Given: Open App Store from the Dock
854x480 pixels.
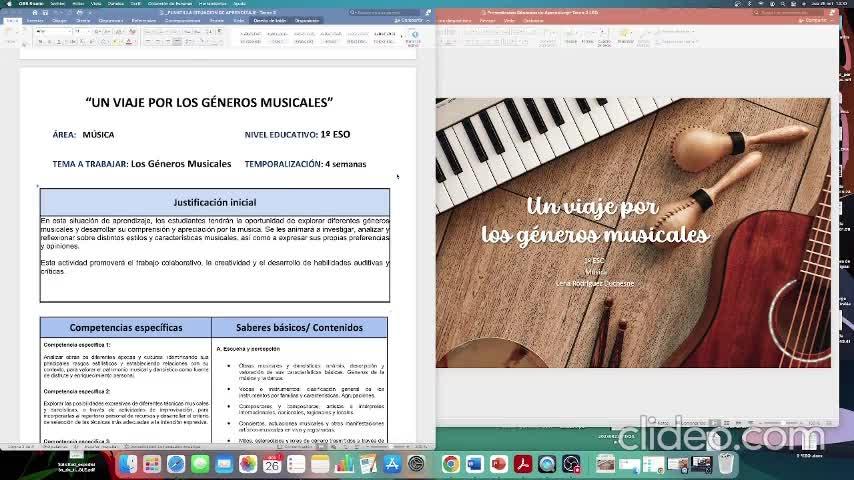Looking at the screenshot, I should tap(392, 464).
